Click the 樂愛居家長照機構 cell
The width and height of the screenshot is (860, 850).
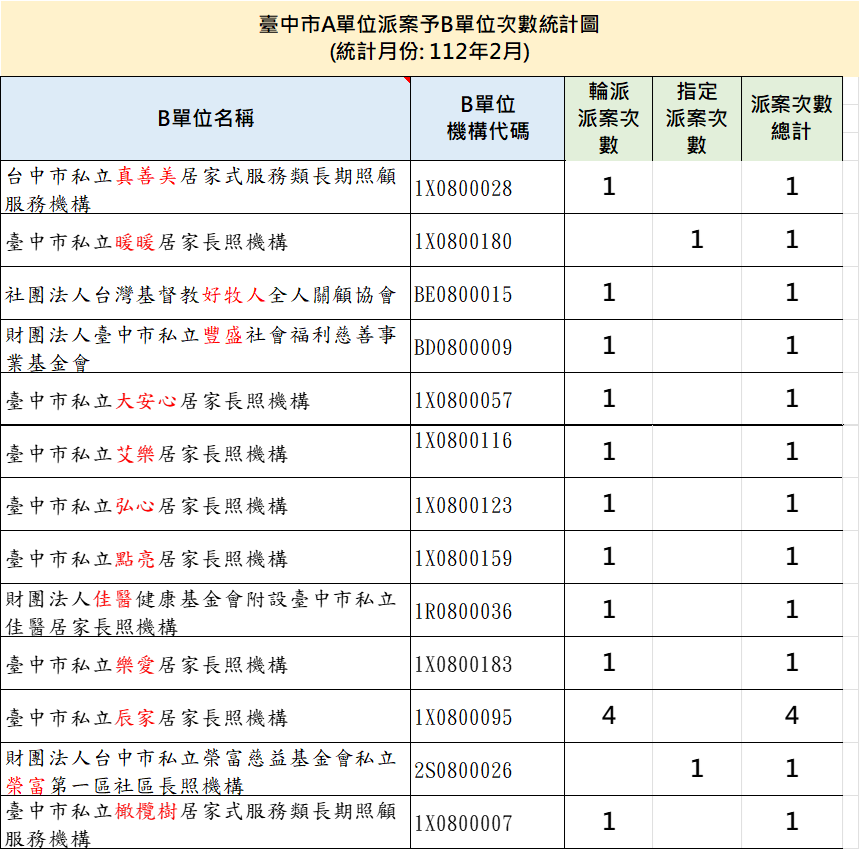(x=206, y=664)
